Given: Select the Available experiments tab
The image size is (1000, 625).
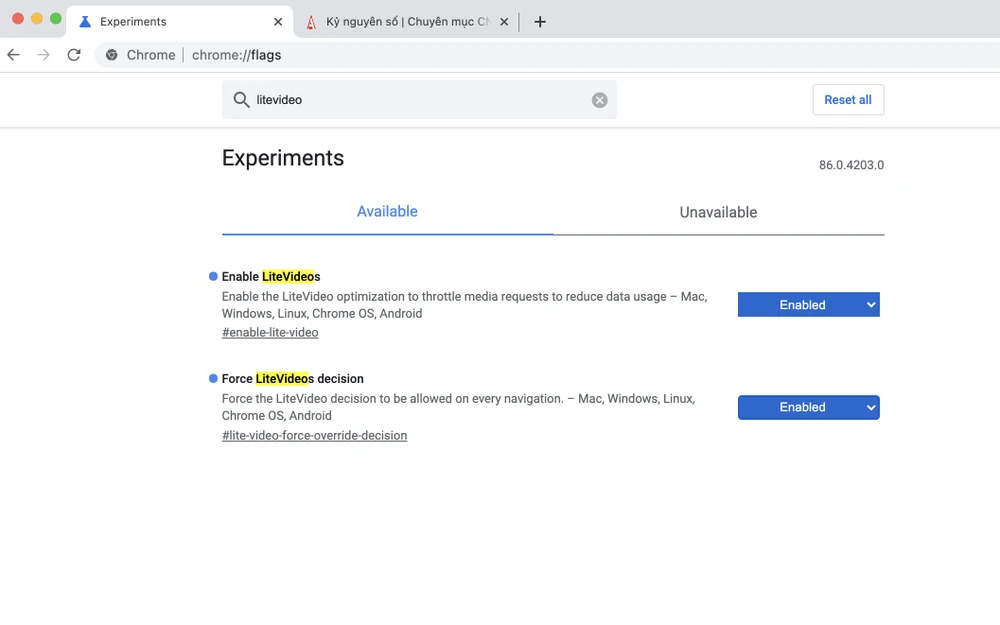Looking at the screenshot, I should [387, 212].
